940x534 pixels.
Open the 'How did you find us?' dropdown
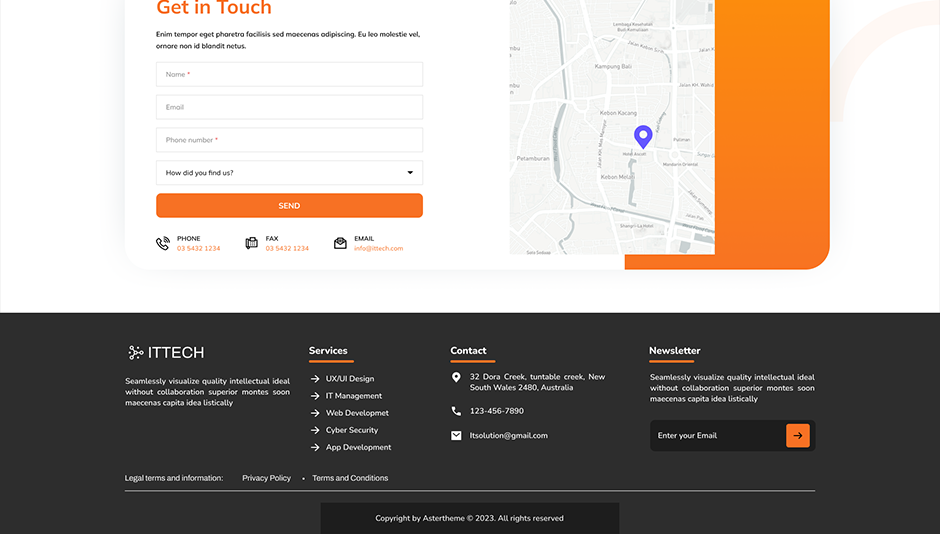coord(280,173)
